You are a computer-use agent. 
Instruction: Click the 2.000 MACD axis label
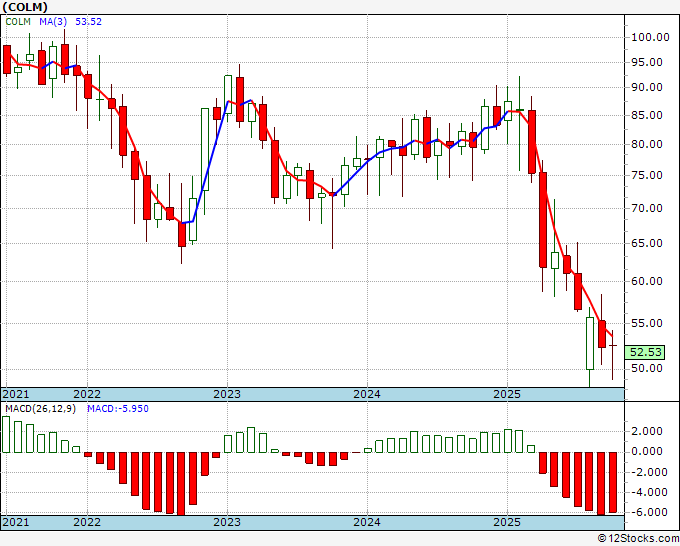pyautogui.click(x=647, y=432)
